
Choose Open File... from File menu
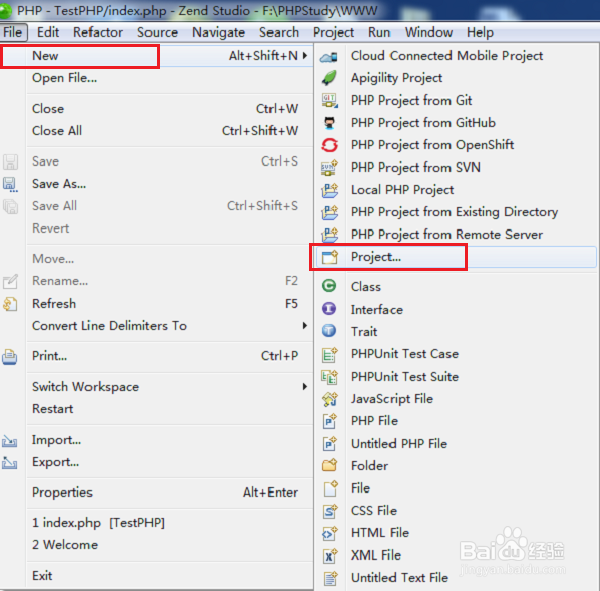[x=170, y=78]
